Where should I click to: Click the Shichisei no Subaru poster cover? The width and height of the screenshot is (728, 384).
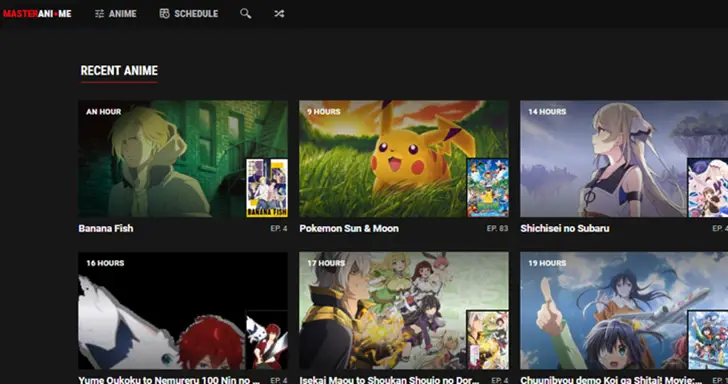pos(708,188)
